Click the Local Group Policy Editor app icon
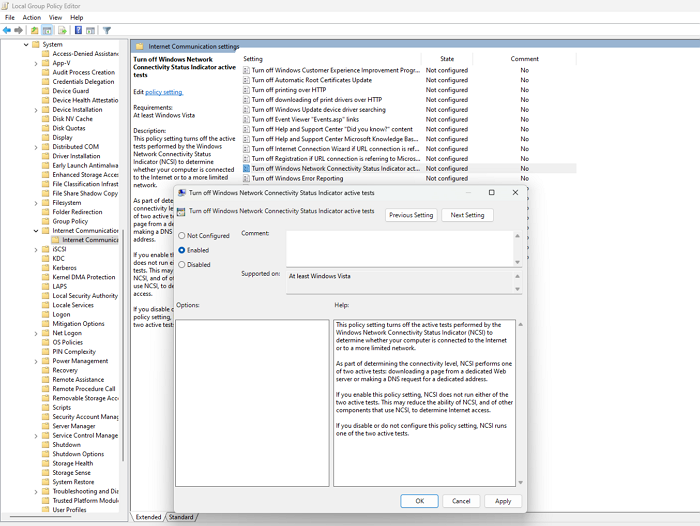Image resolution: width=700 pixels, height=526 pixels. (5, 6)
